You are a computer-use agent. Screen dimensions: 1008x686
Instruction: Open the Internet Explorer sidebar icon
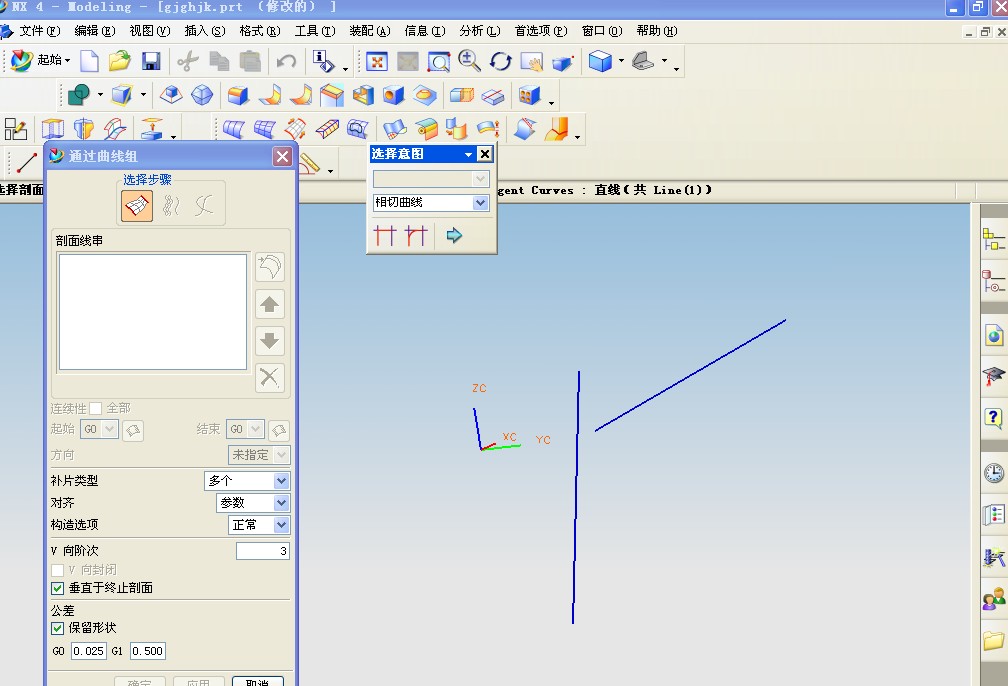[x=994, y=334]
